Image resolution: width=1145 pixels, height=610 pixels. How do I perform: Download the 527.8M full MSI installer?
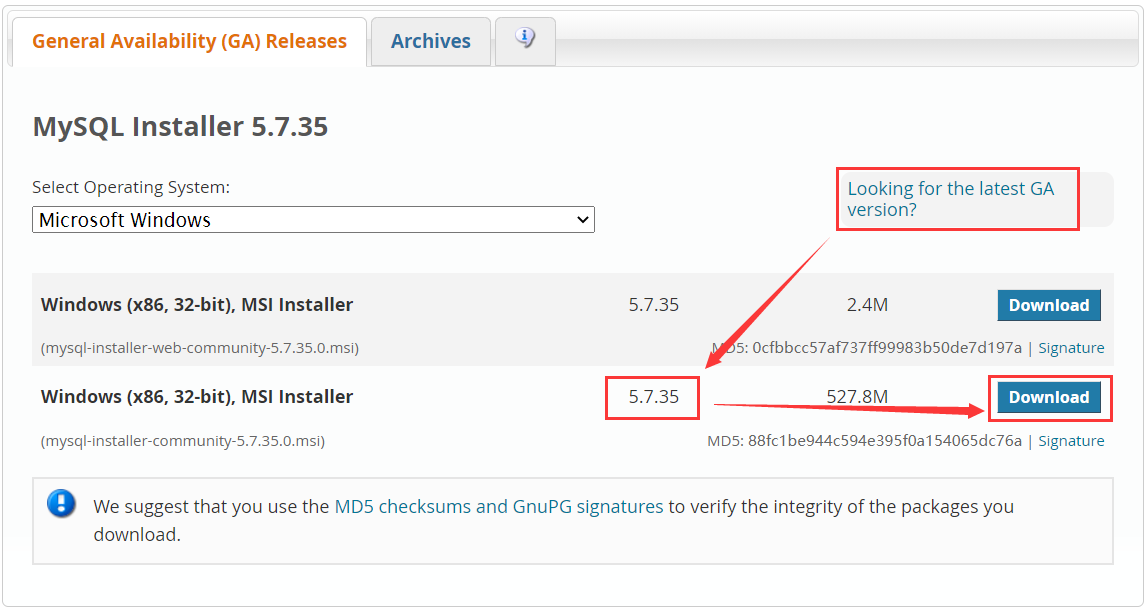[x=1048, y=398]
